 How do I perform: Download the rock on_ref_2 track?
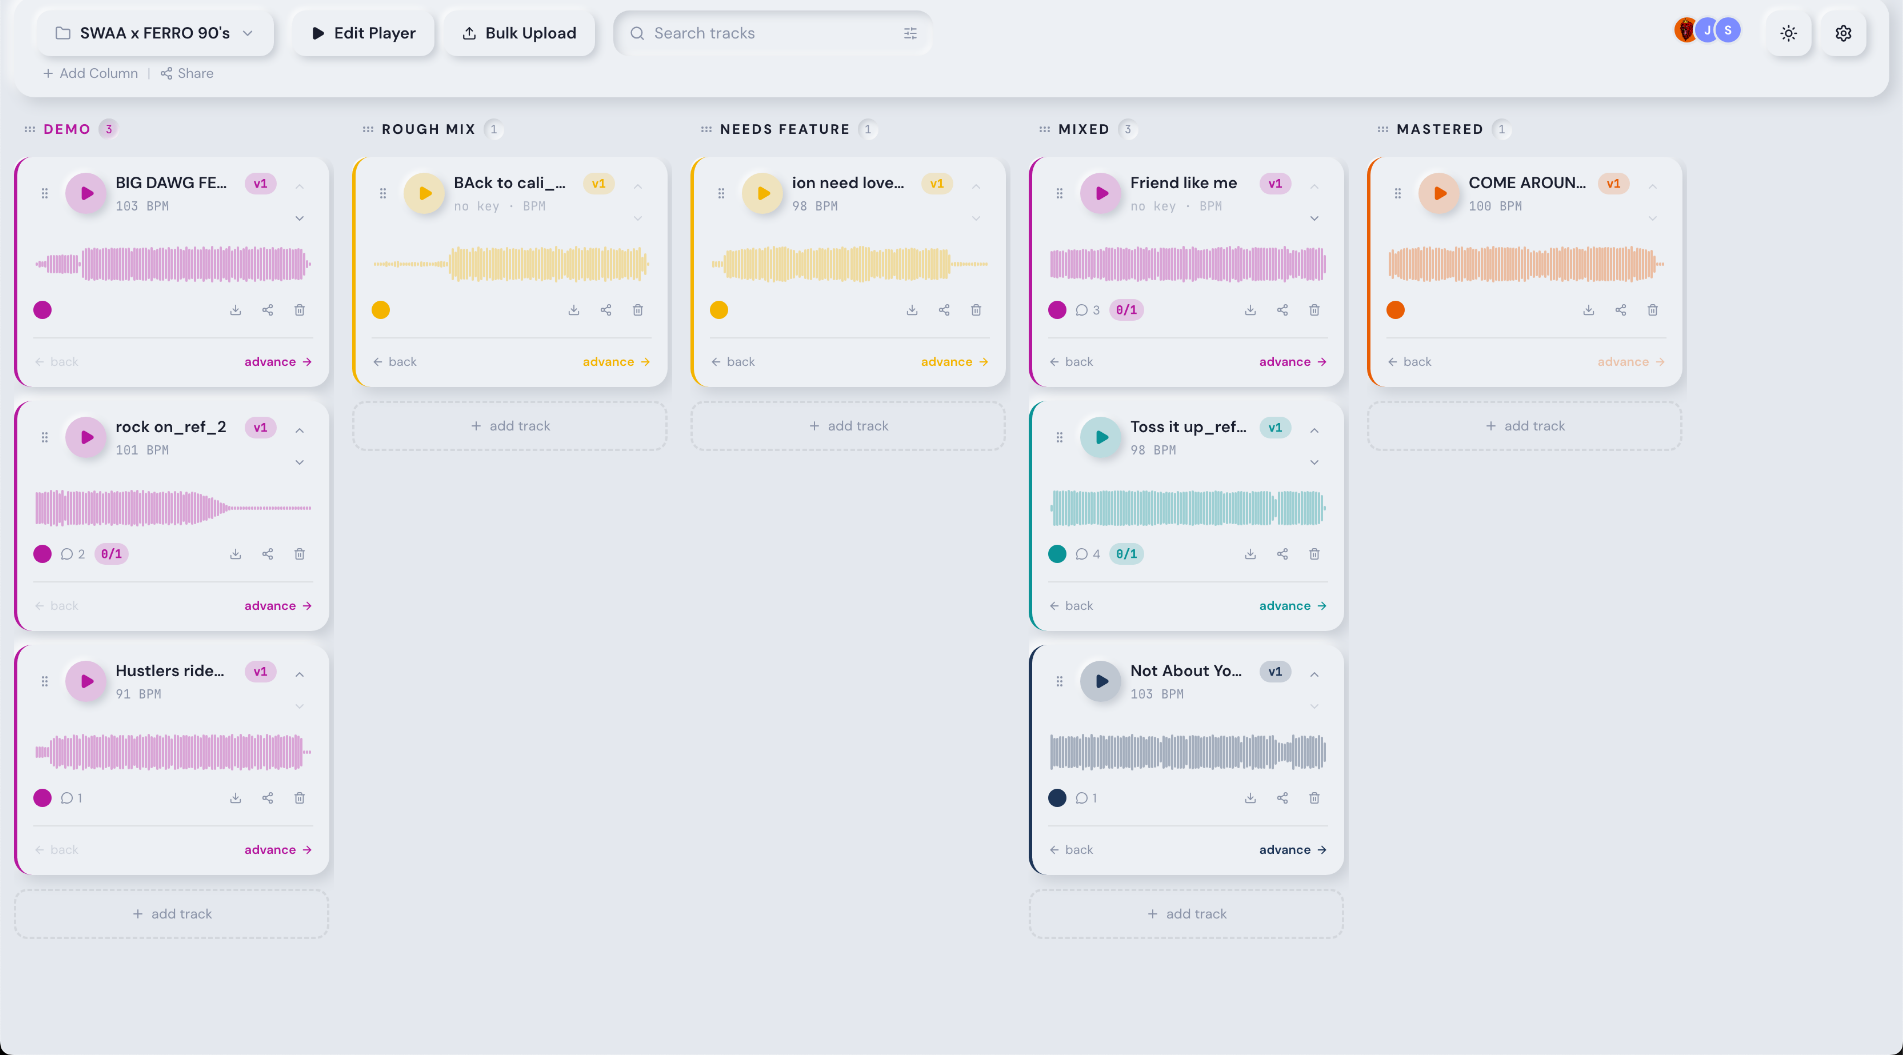[x=236, y=554]
